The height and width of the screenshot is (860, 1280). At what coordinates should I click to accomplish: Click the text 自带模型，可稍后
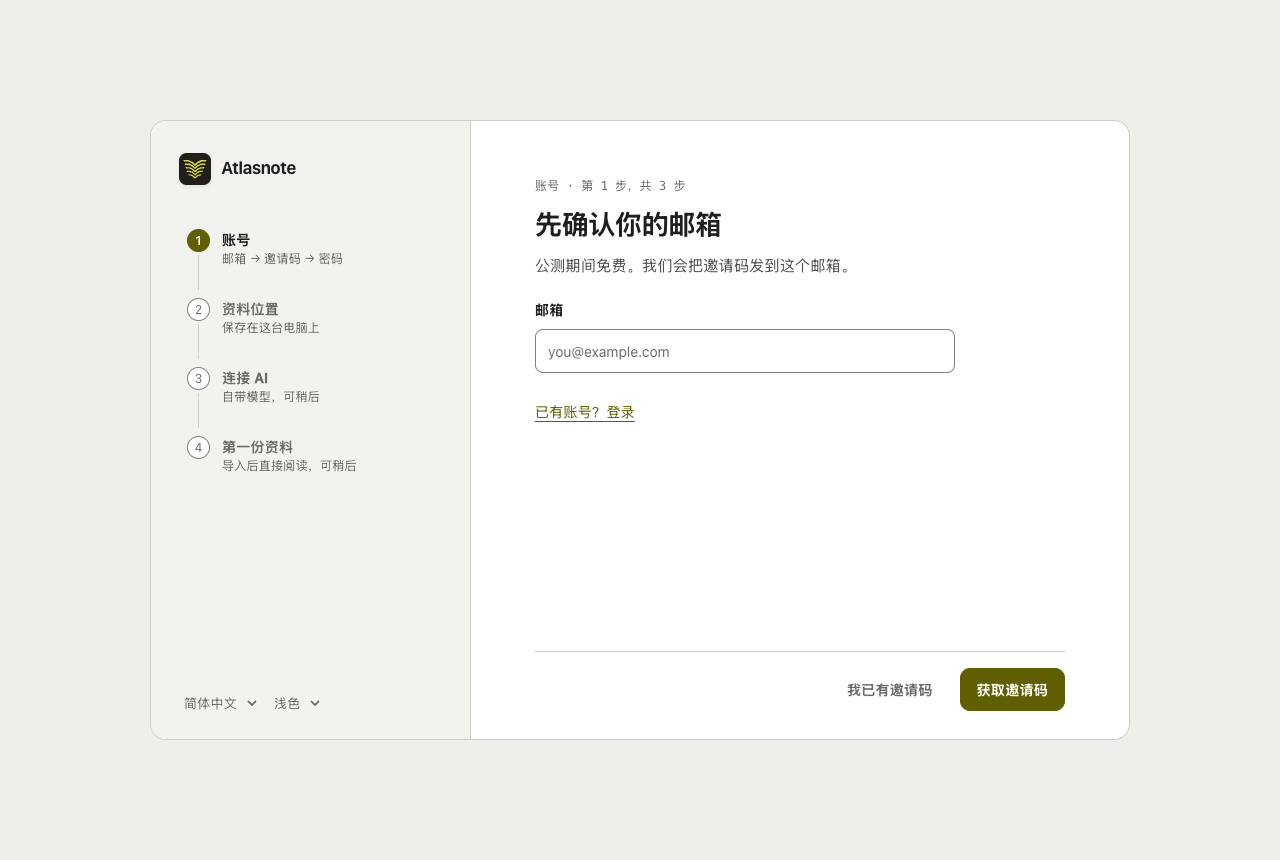click(271, 397)
